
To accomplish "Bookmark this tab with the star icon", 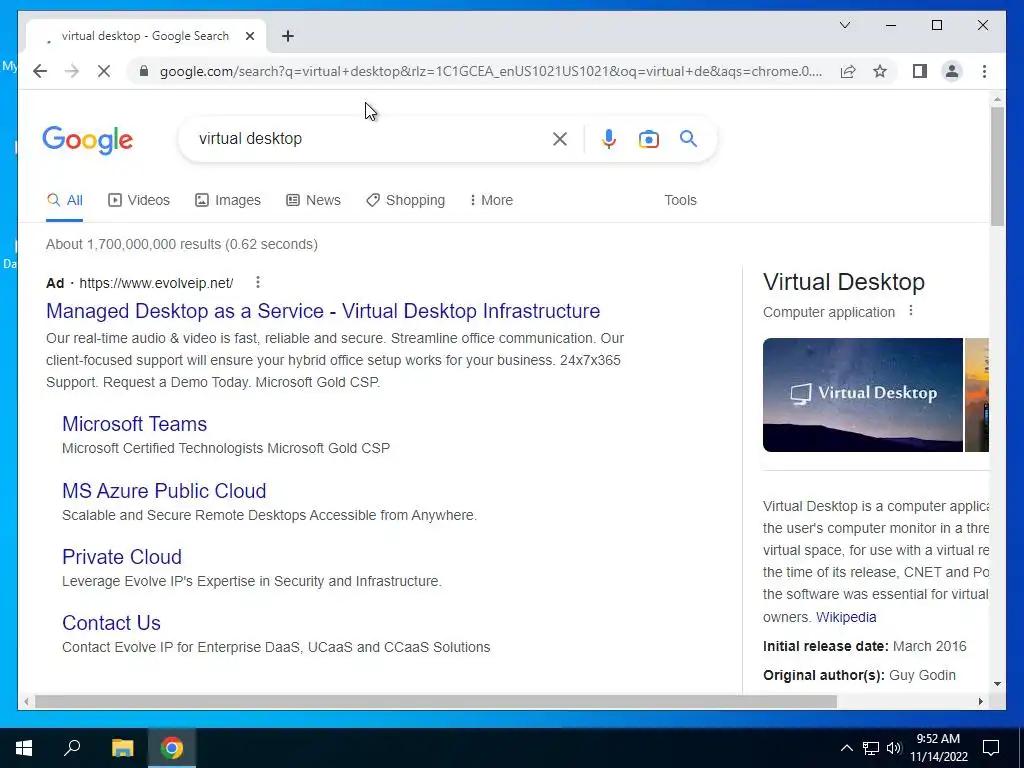I will [880, 71].
